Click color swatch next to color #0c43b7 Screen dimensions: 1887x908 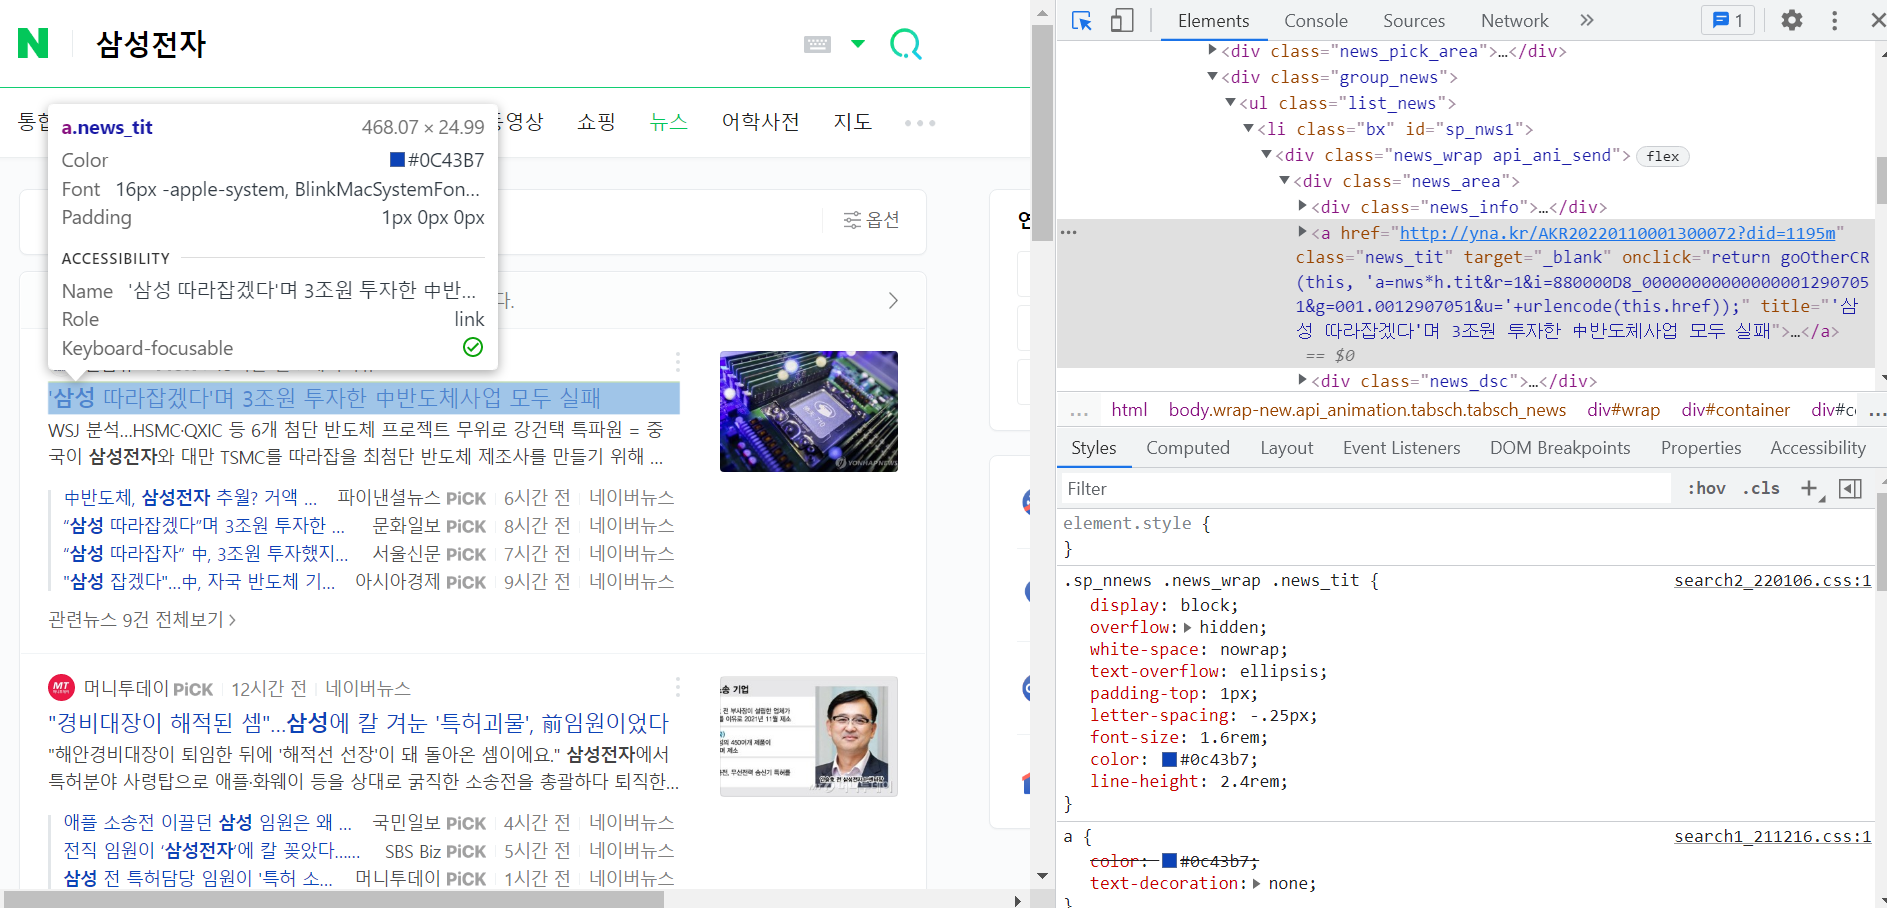[1168, 759]
